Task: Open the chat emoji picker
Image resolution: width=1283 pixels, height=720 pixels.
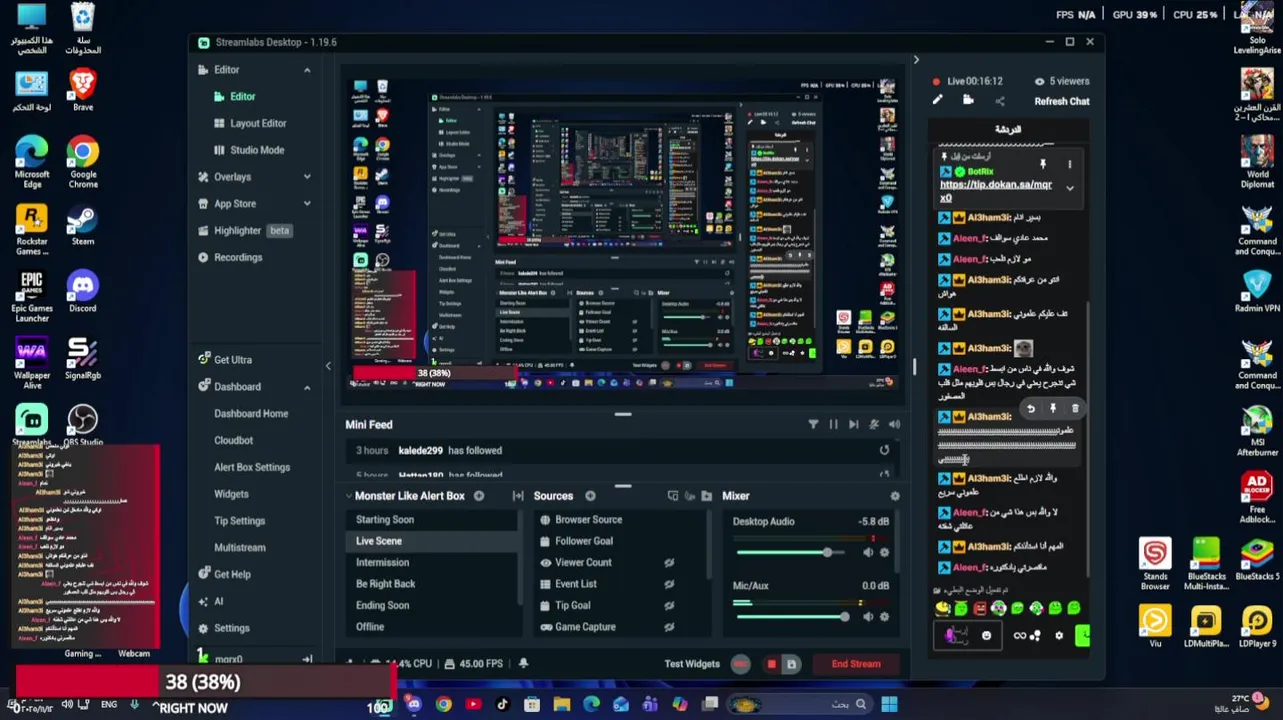Action: [x=986, y=636]
